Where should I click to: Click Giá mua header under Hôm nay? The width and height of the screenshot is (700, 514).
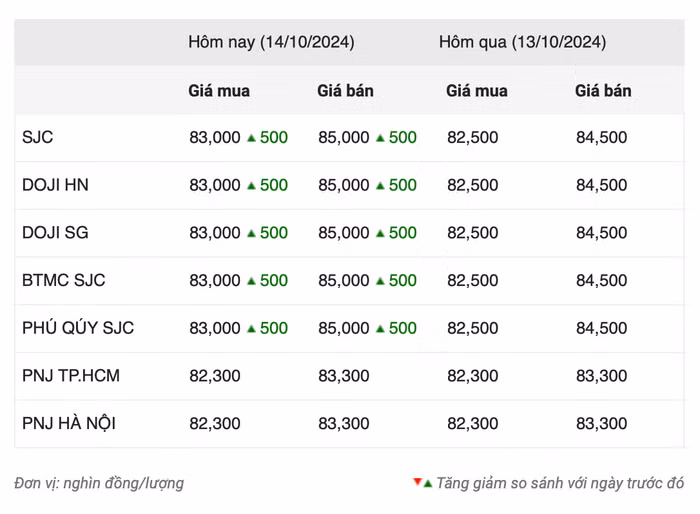[219, 91]
